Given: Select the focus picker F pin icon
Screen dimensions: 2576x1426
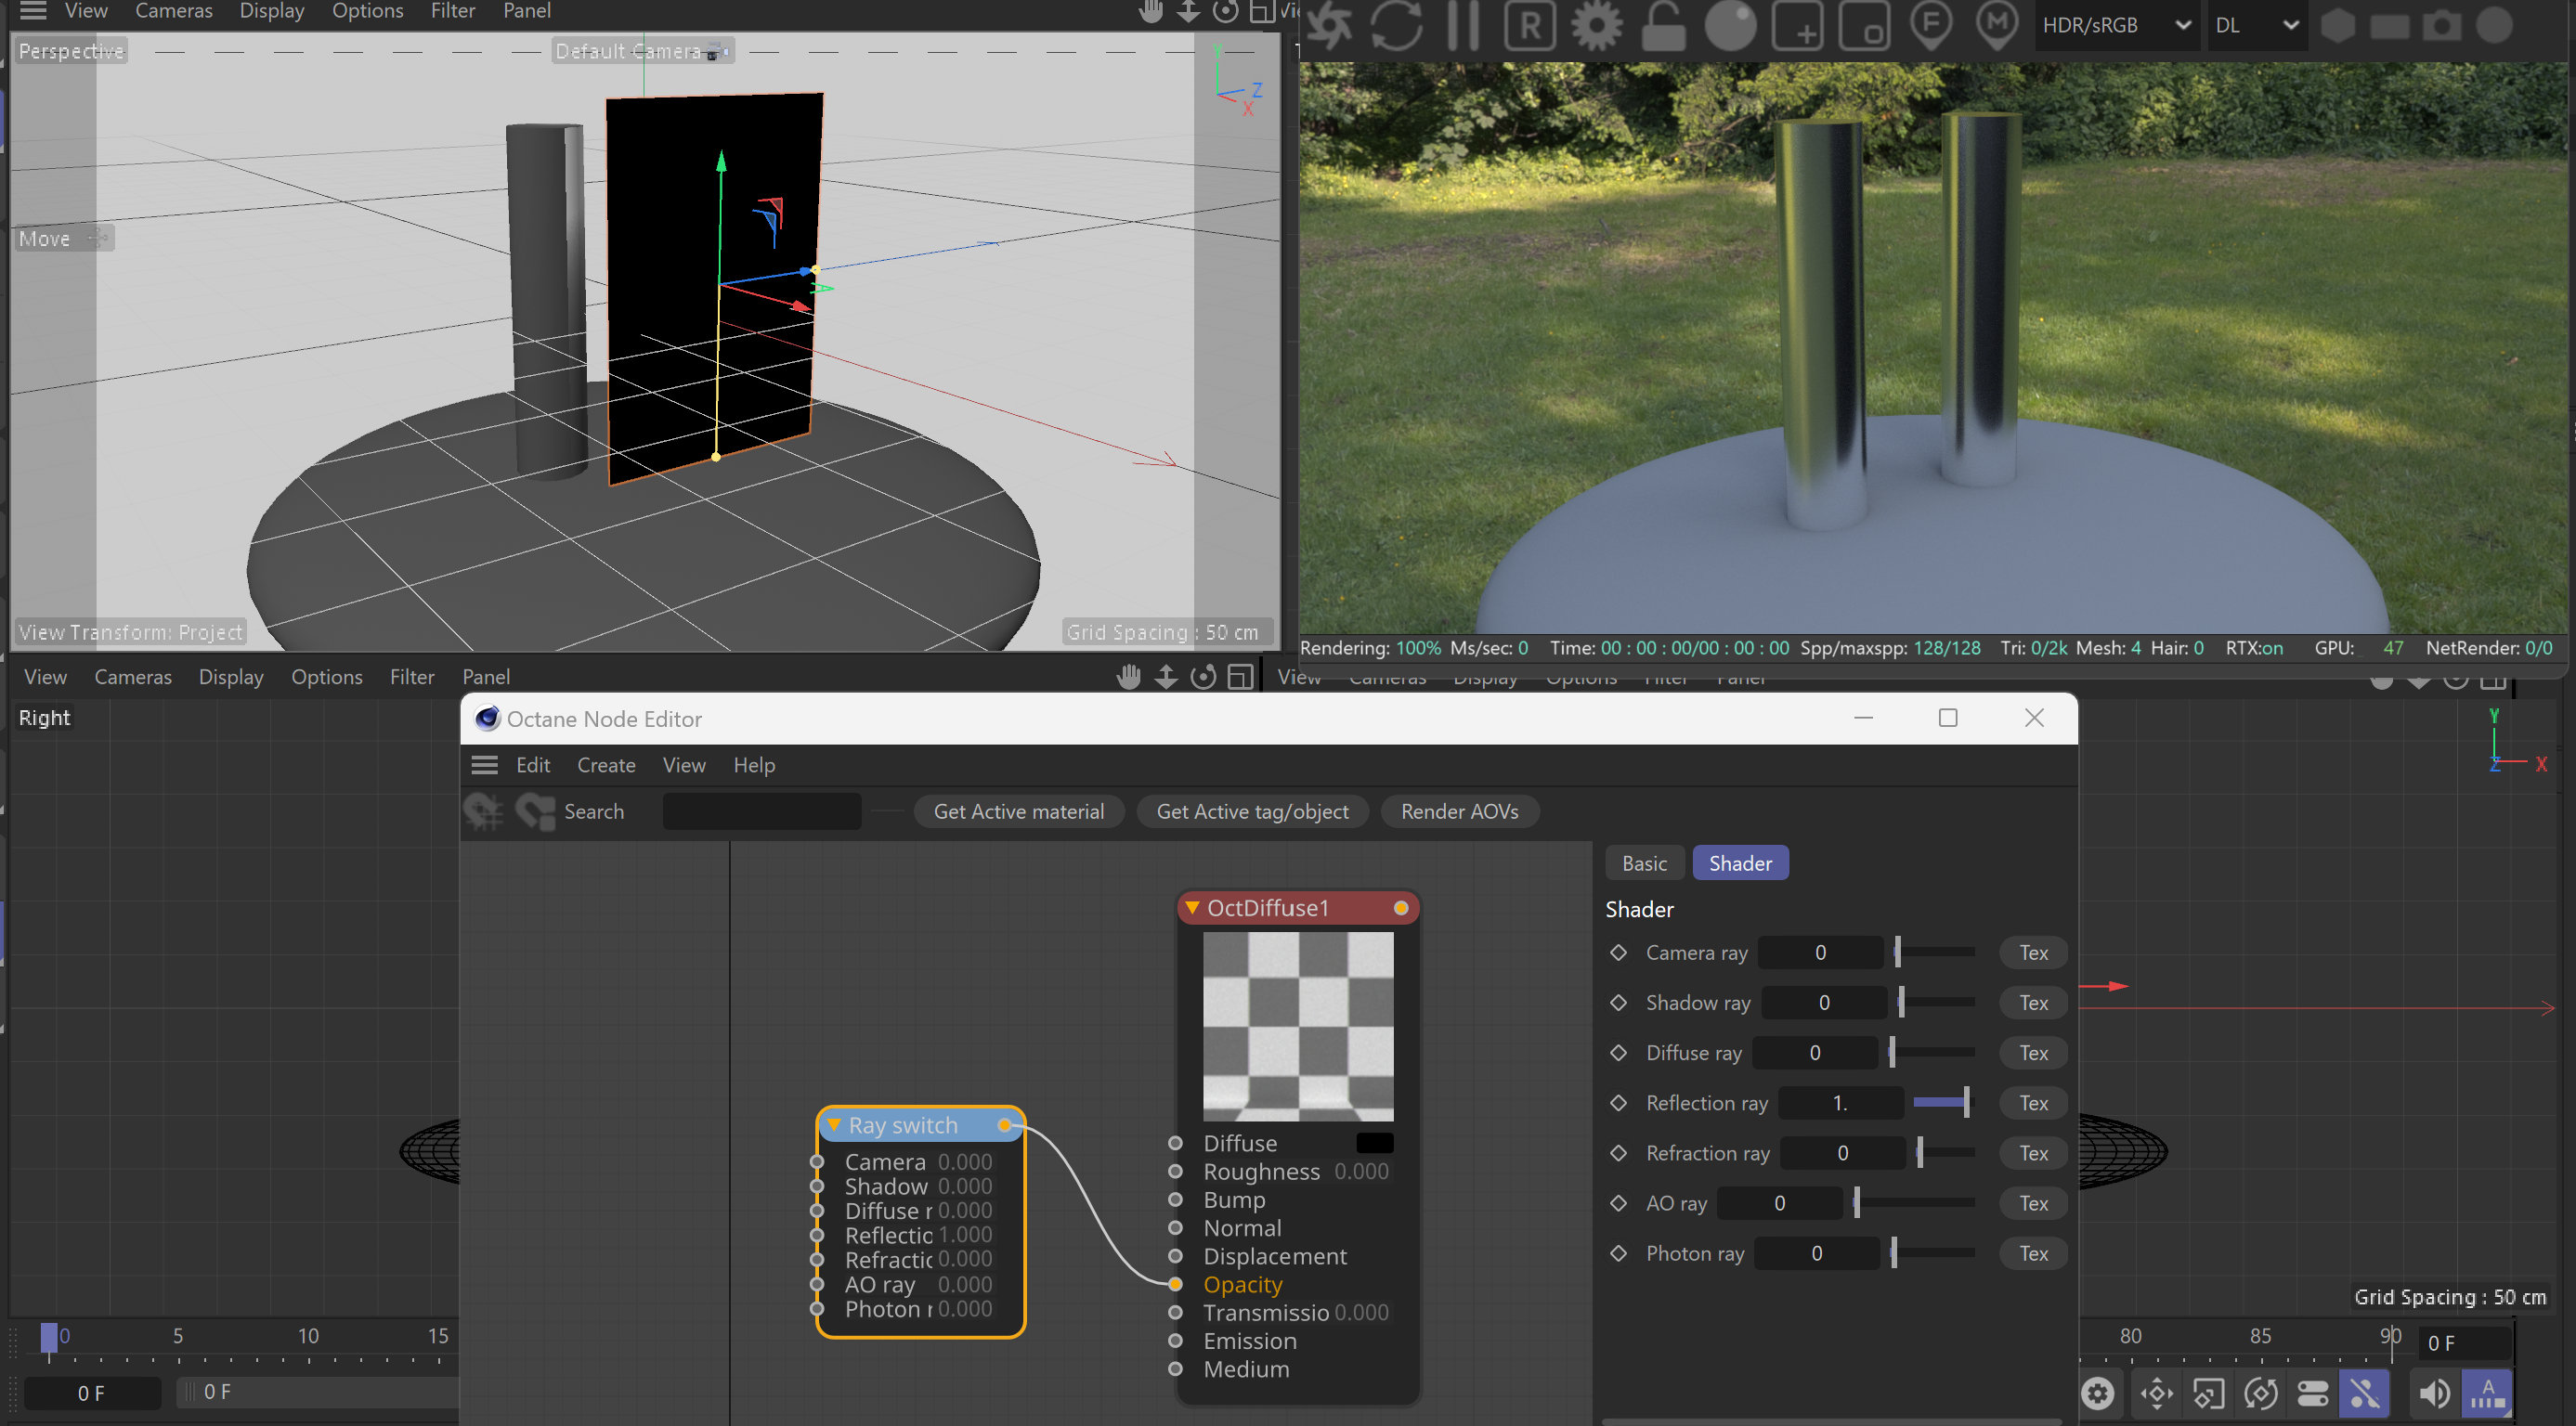Looking at the screenshot, I should point(1931,26).
